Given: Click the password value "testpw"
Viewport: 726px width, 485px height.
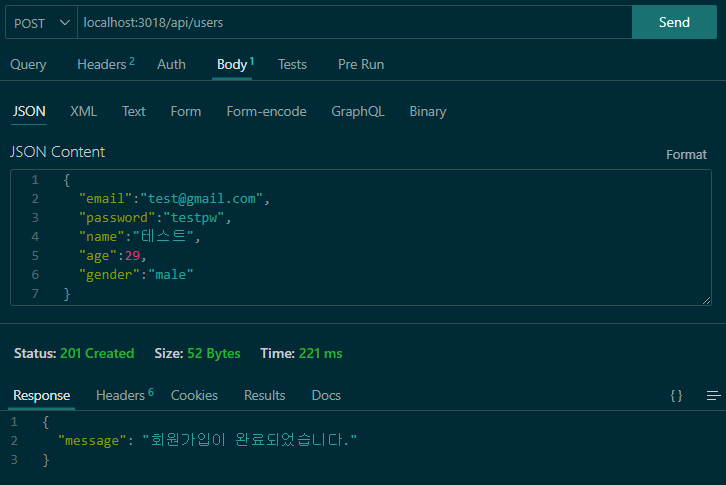Looking at the screenshot, I should [x=194, y=217].
